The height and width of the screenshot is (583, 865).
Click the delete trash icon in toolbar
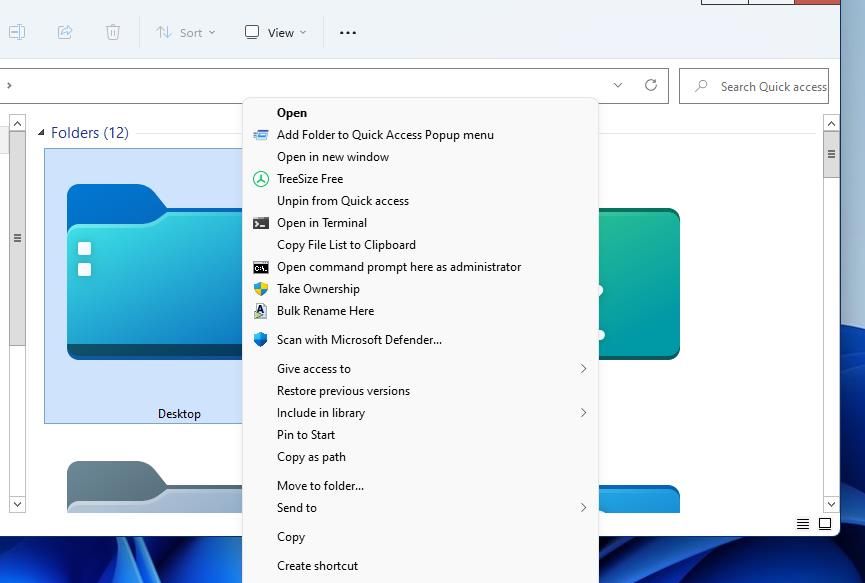(113, 32)
